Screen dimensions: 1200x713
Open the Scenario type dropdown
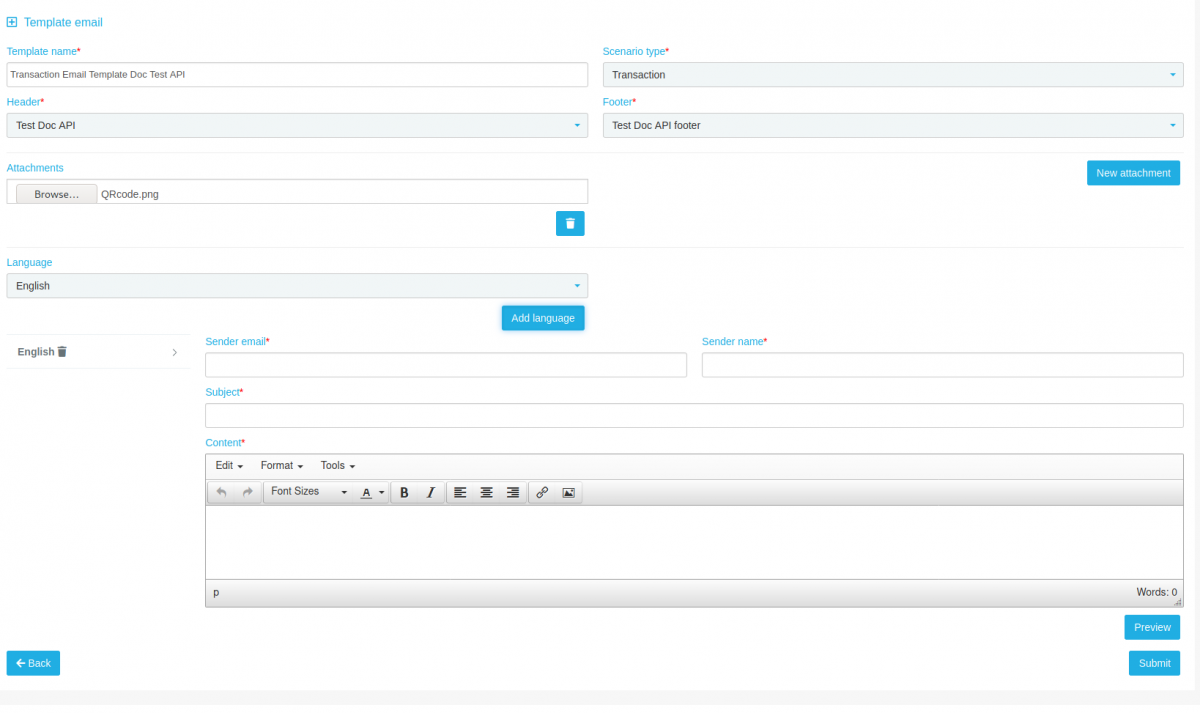point(893,75)
